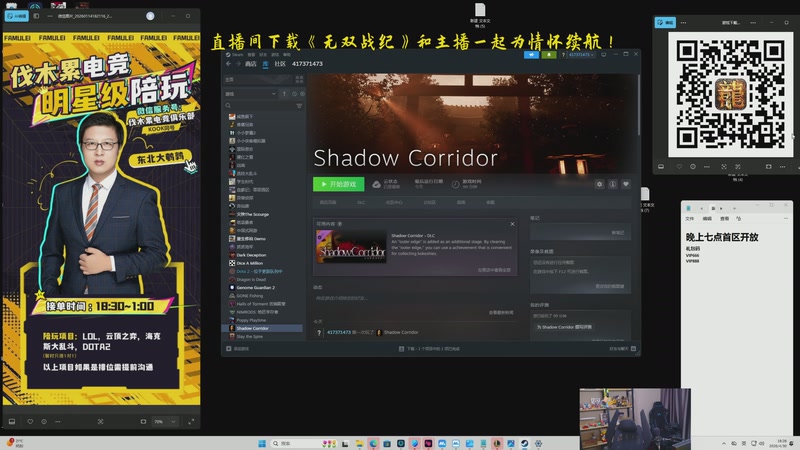Image resolution: width=800 pixels, height=450 pixels.
Task: Open the Steam menu in title bar
Action: (235, 55)
